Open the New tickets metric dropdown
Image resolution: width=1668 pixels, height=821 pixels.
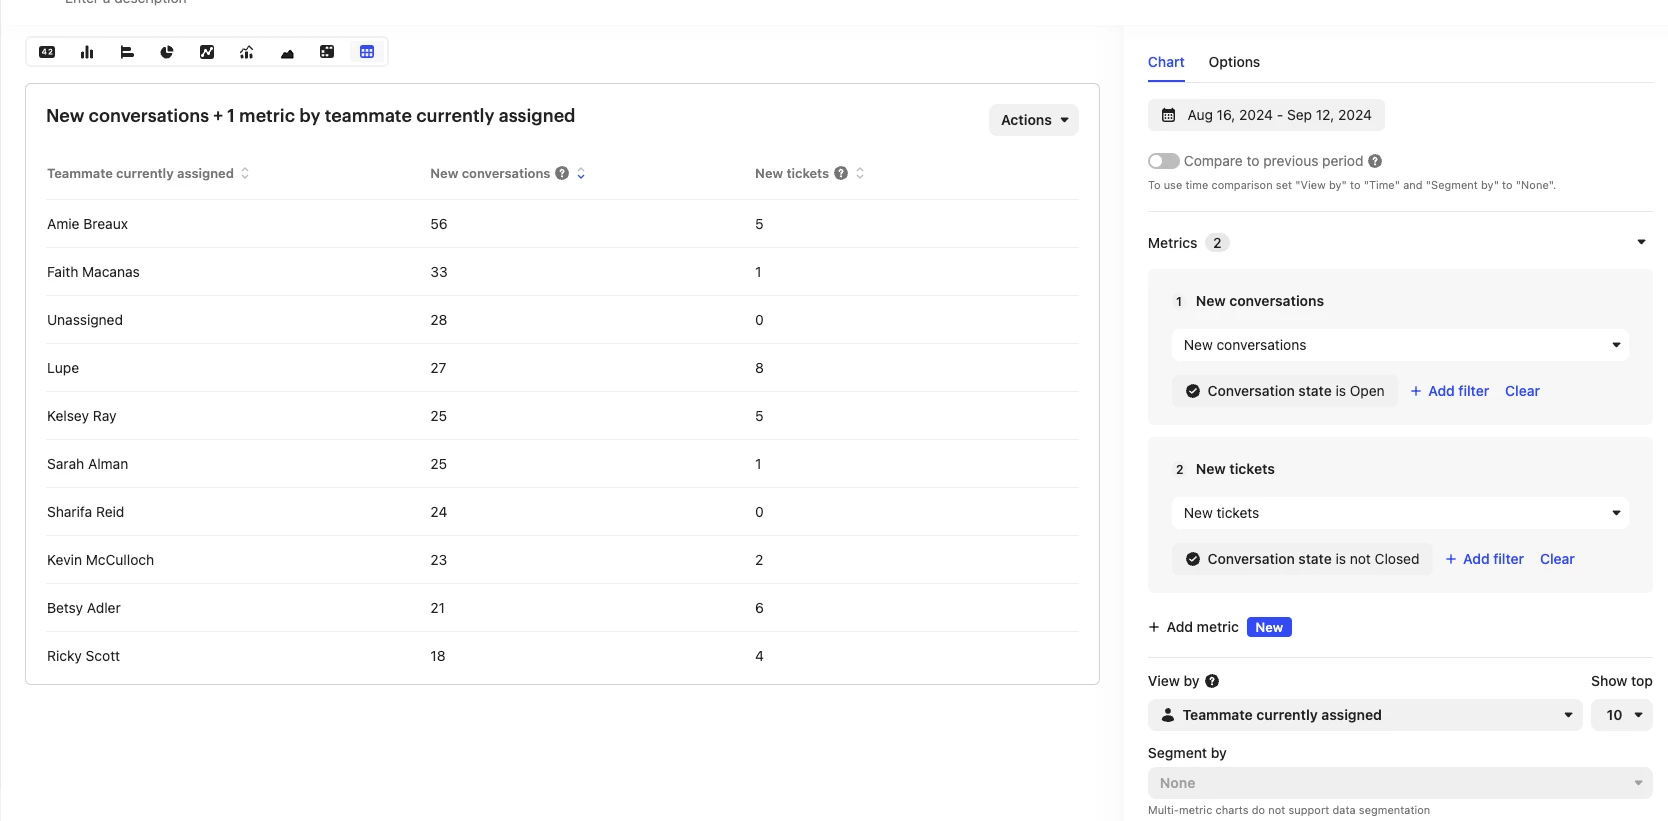1400,513
